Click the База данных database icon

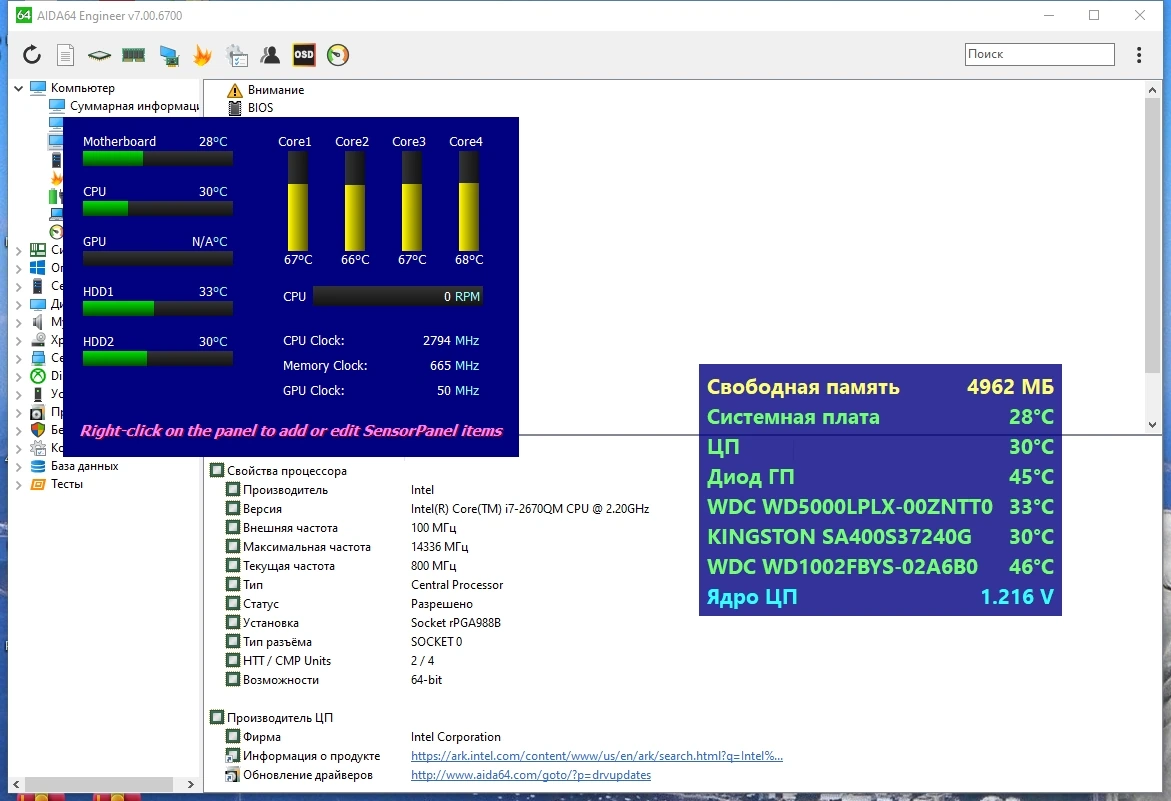38,466
